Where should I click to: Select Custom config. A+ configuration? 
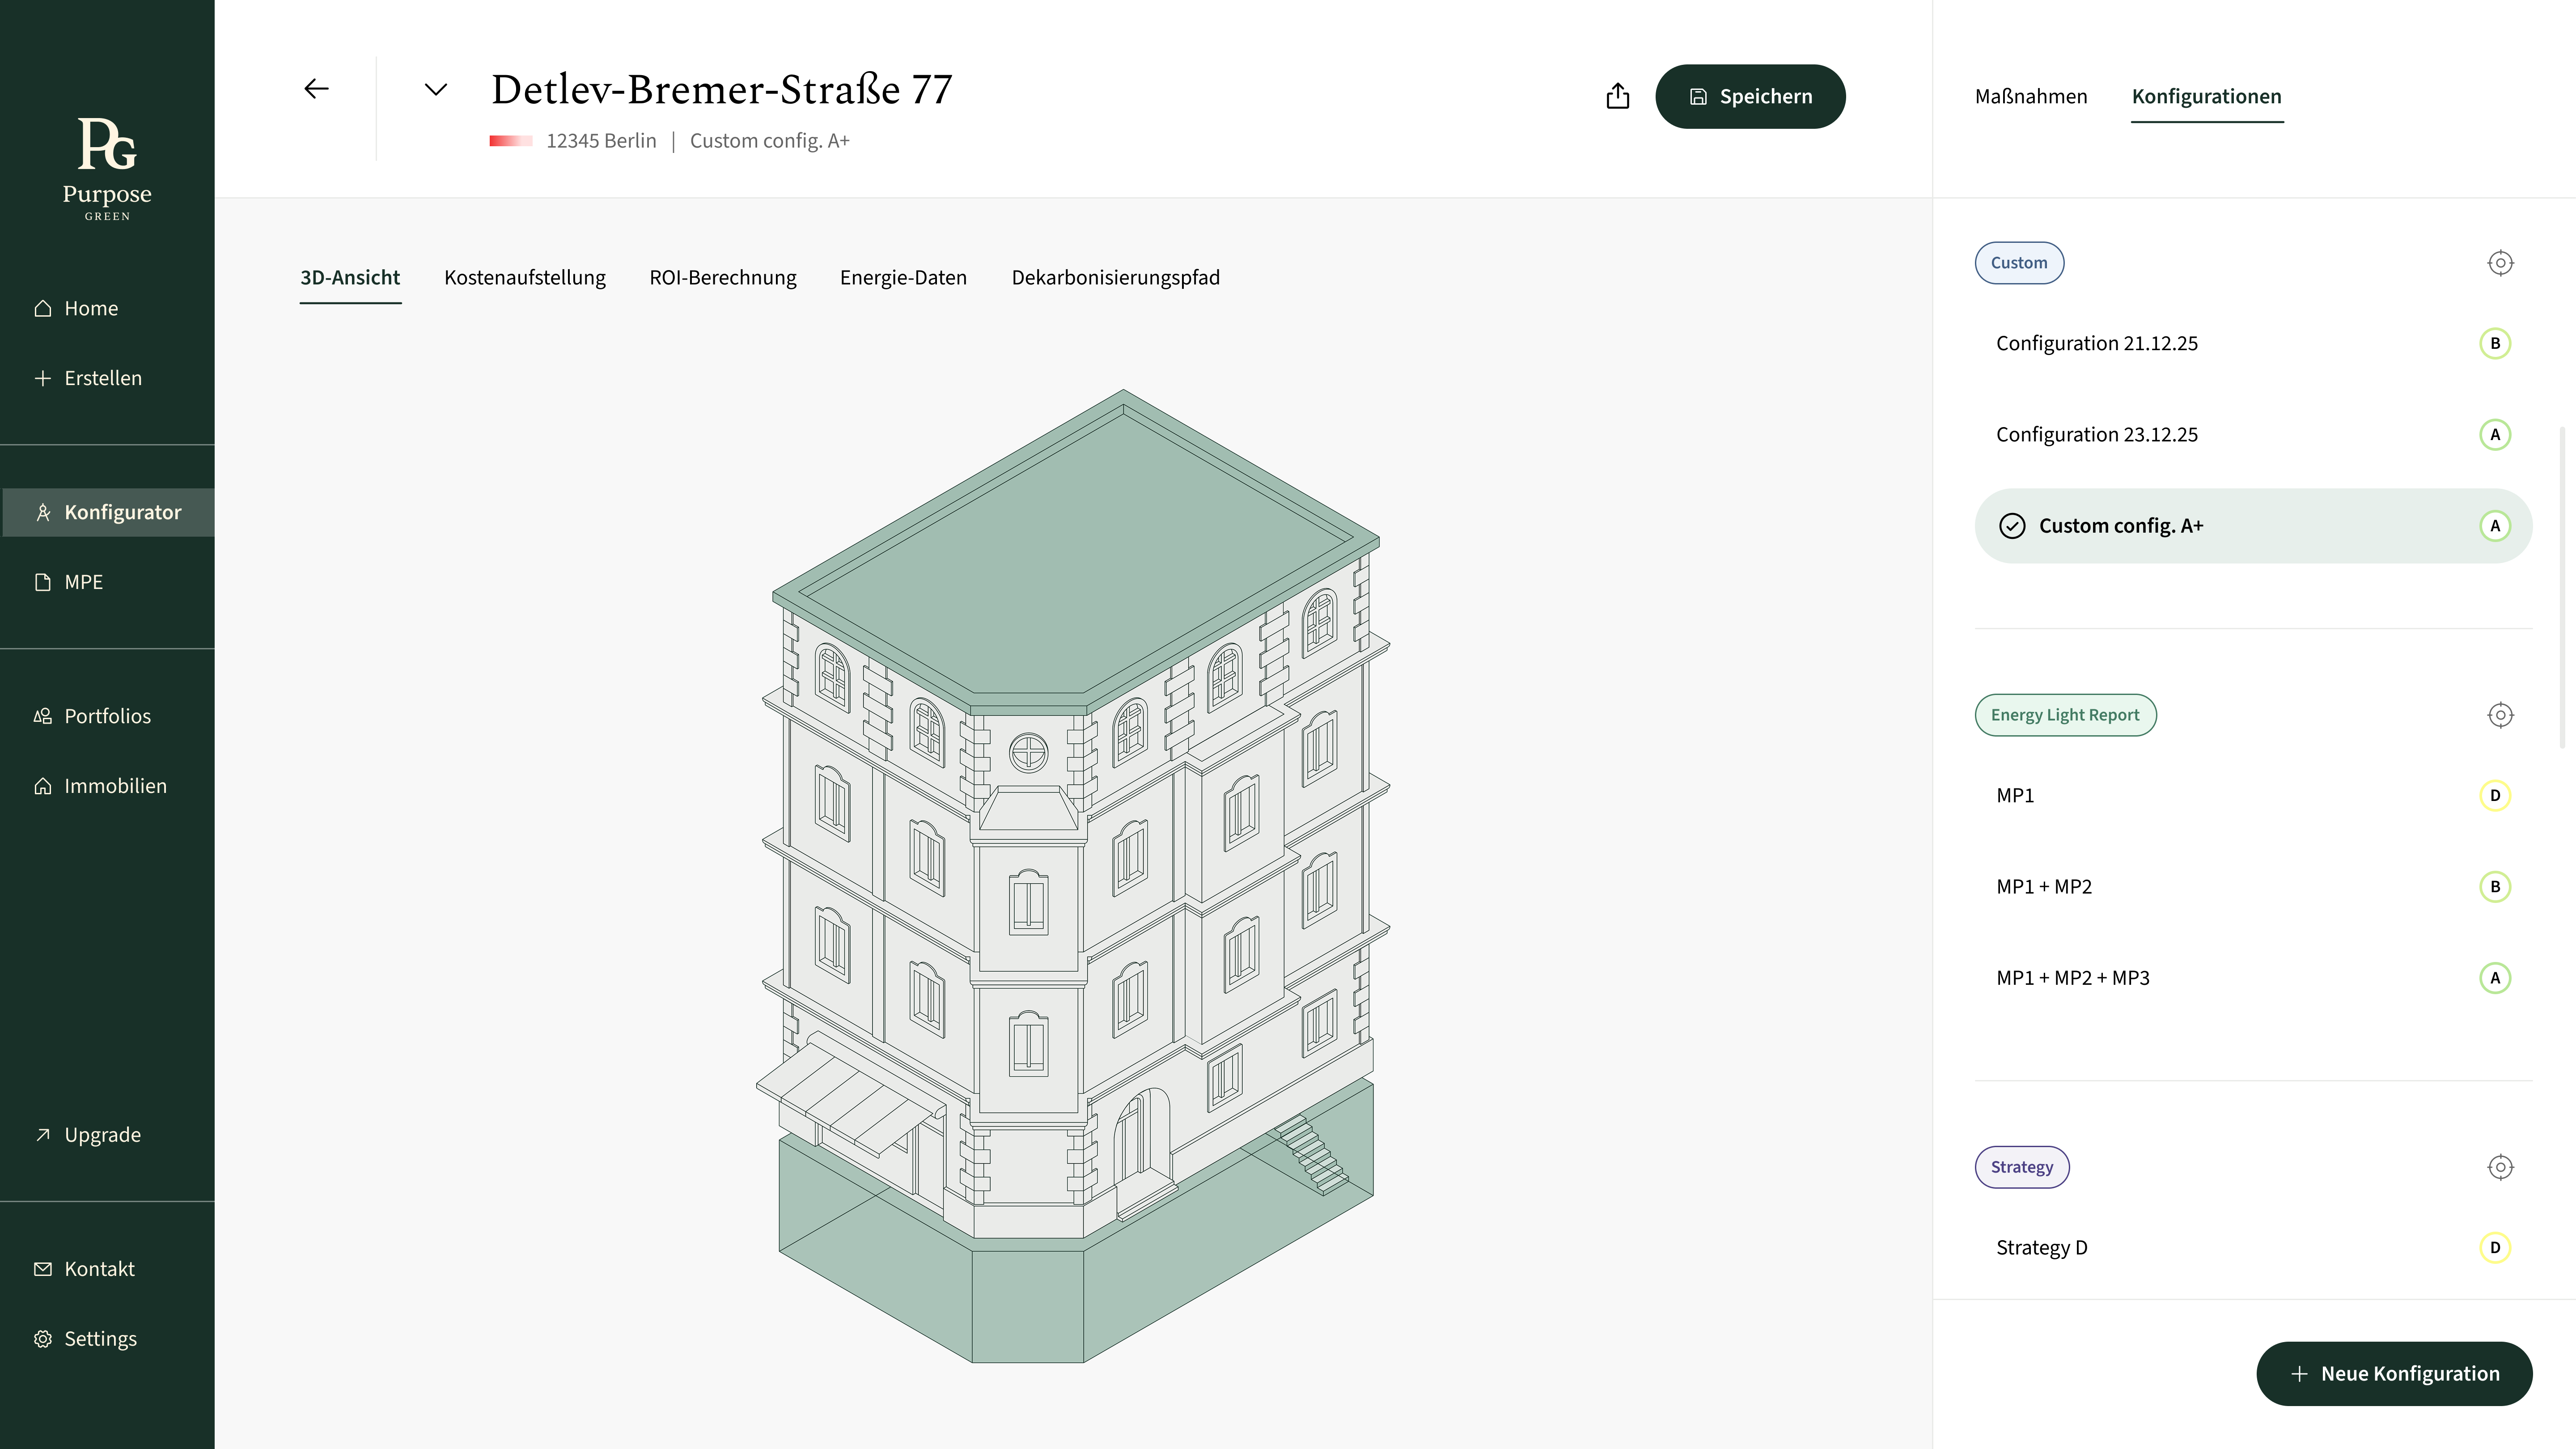[x=2253, y=526]
